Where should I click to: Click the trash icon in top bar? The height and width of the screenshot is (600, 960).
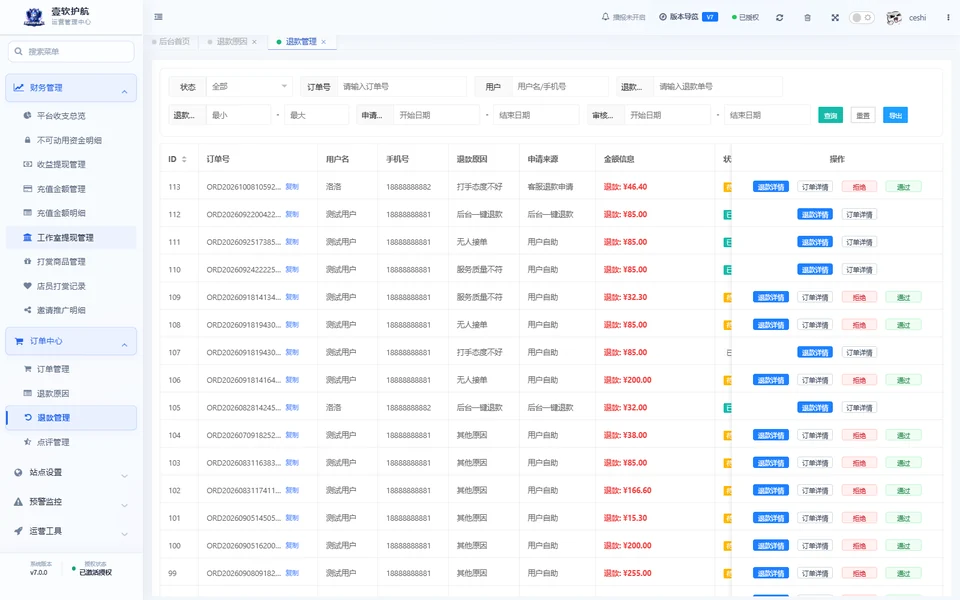point(807,18)
